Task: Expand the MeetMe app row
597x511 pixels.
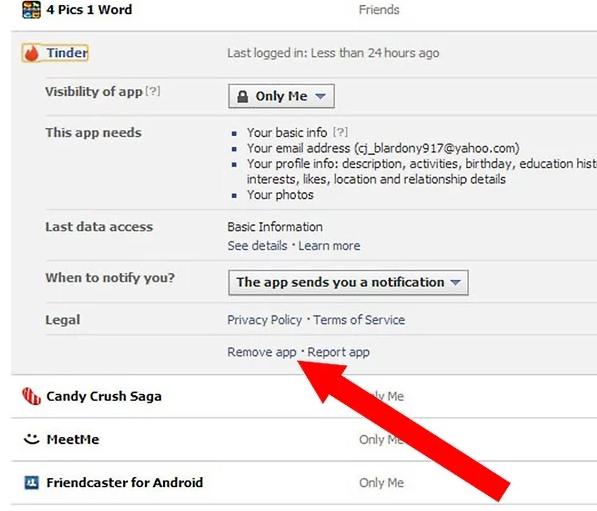Action: tap(304, 439)
